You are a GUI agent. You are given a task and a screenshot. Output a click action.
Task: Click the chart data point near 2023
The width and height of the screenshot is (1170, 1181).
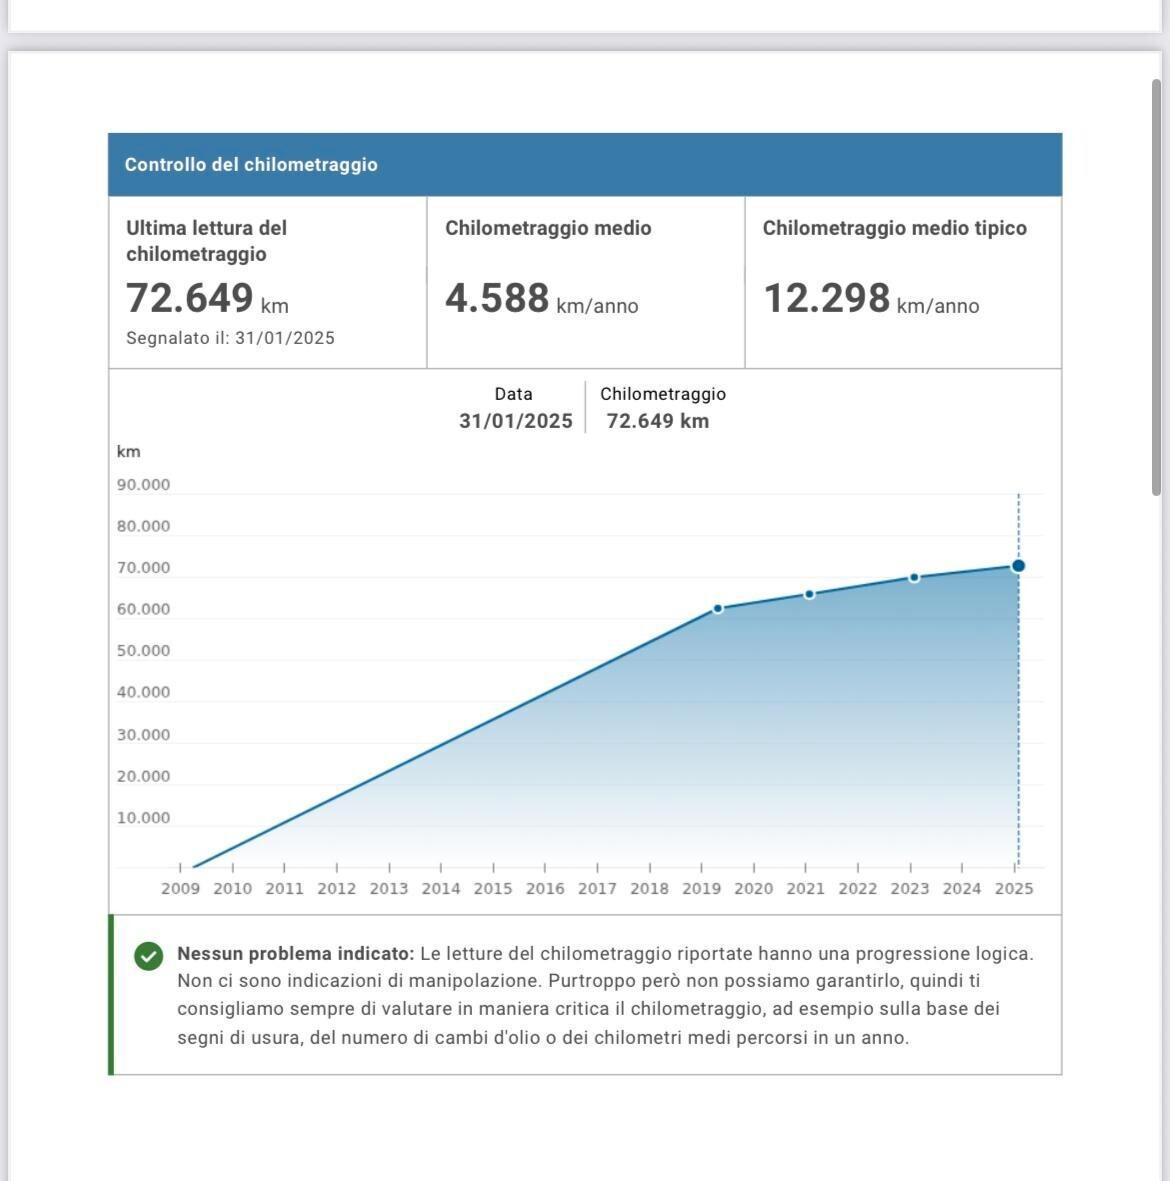tap(914, 578)
